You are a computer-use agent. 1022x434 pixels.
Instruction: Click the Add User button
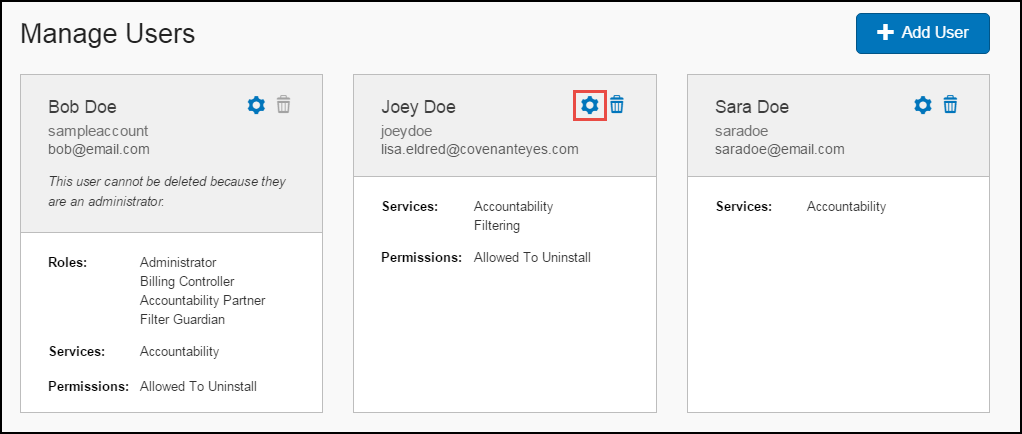[x=923, y=33]
